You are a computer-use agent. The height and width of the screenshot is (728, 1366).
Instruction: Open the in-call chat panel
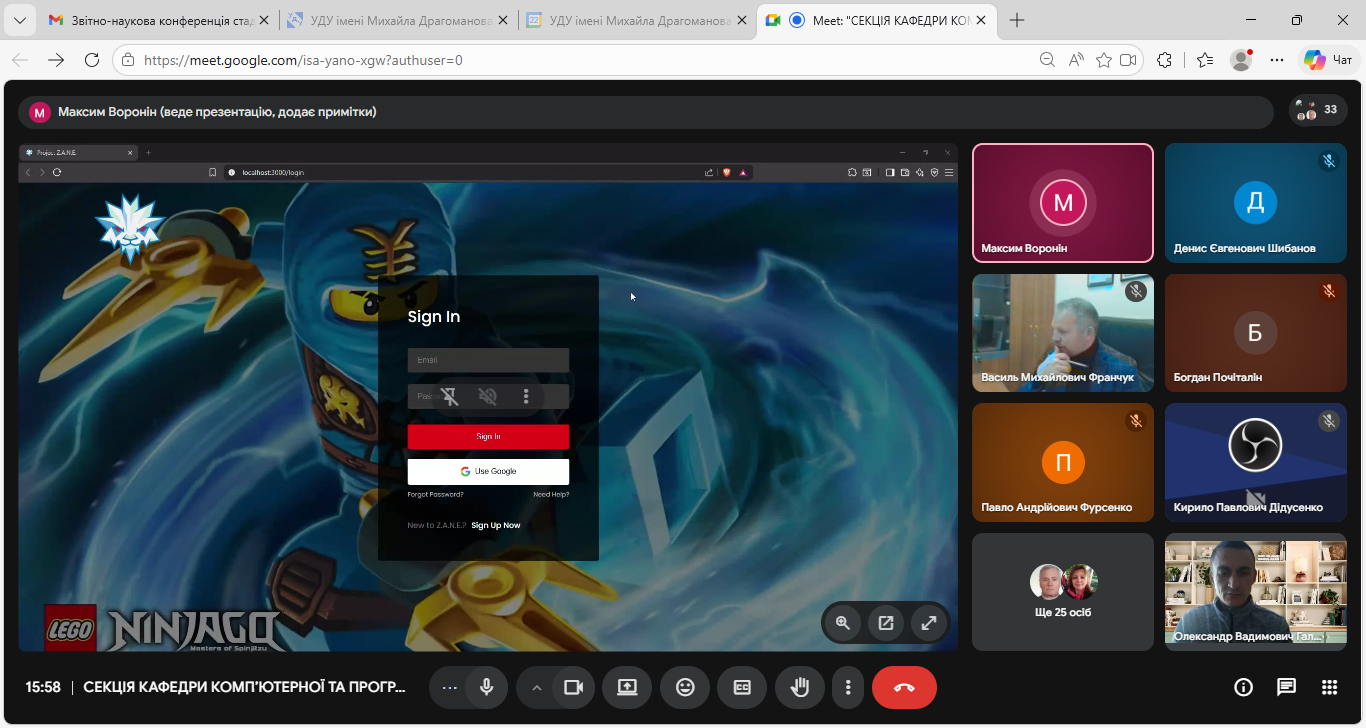[x=1287, y=687]
